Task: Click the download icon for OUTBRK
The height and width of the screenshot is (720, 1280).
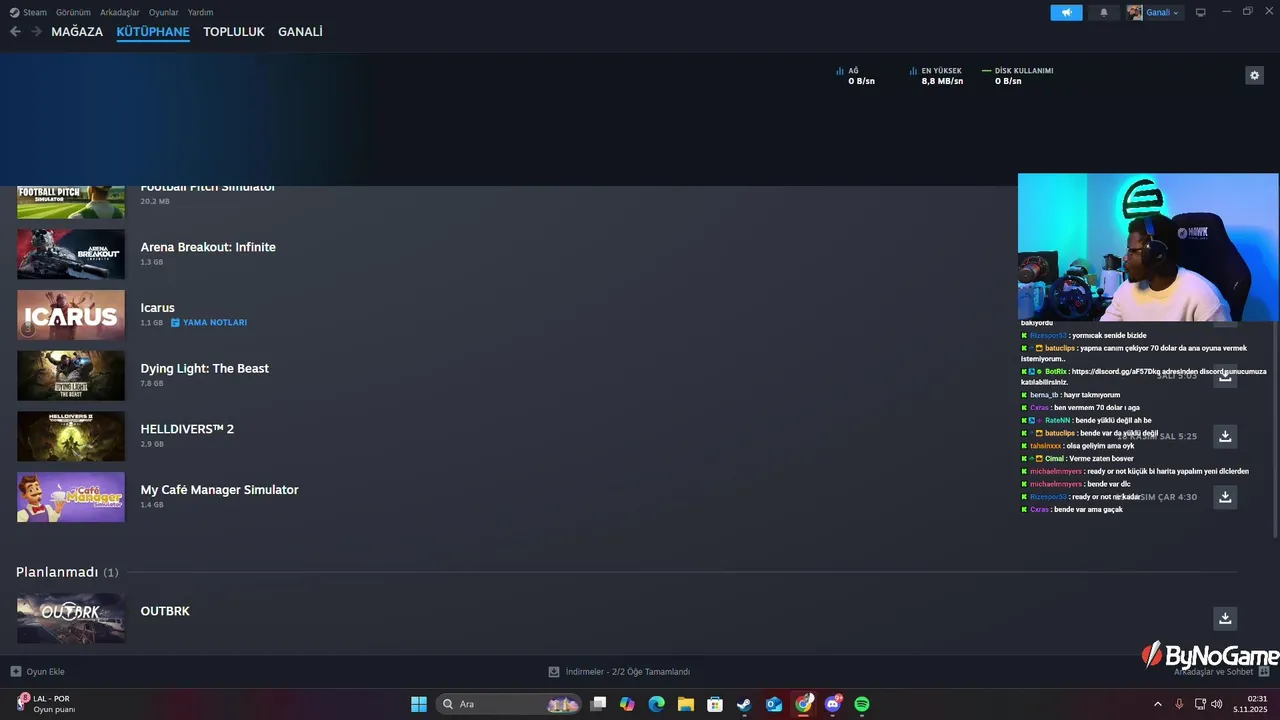Action: coord(1225,618)
